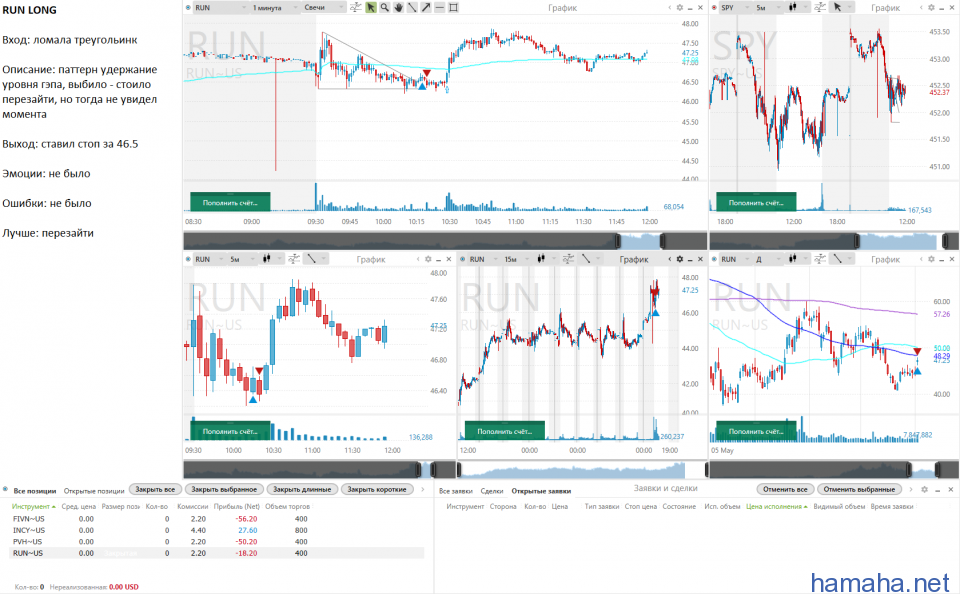Open settings gear of RUN daily chart
The image size is (960, 594).
(931, 259)
